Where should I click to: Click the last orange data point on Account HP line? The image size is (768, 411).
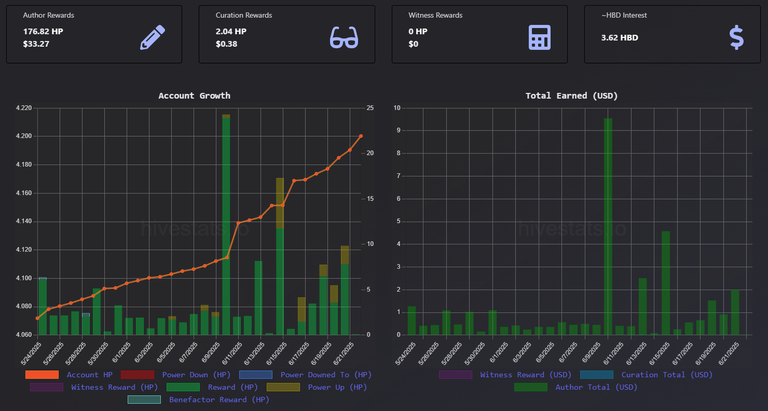tap(361, 136)
